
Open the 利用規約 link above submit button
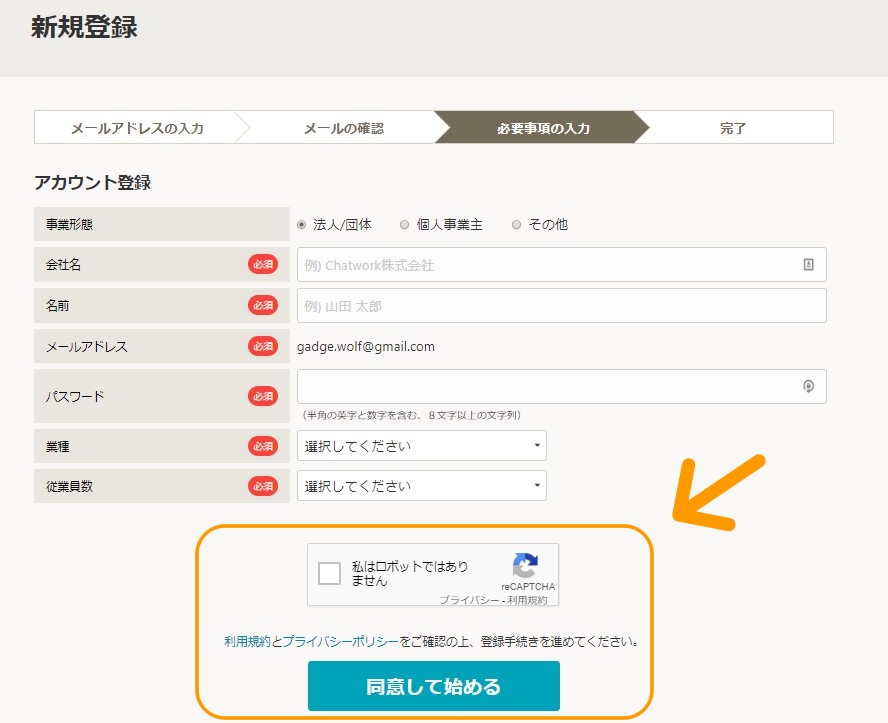click(247, 641)
